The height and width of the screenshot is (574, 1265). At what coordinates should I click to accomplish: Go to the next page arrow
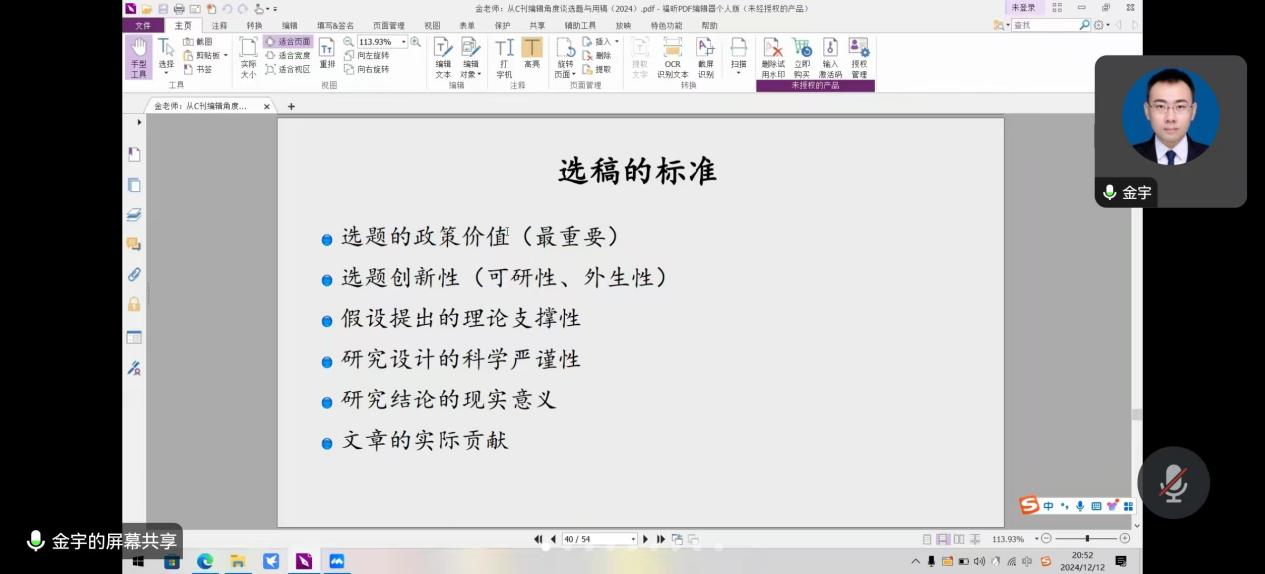click(x=646, y=539)
